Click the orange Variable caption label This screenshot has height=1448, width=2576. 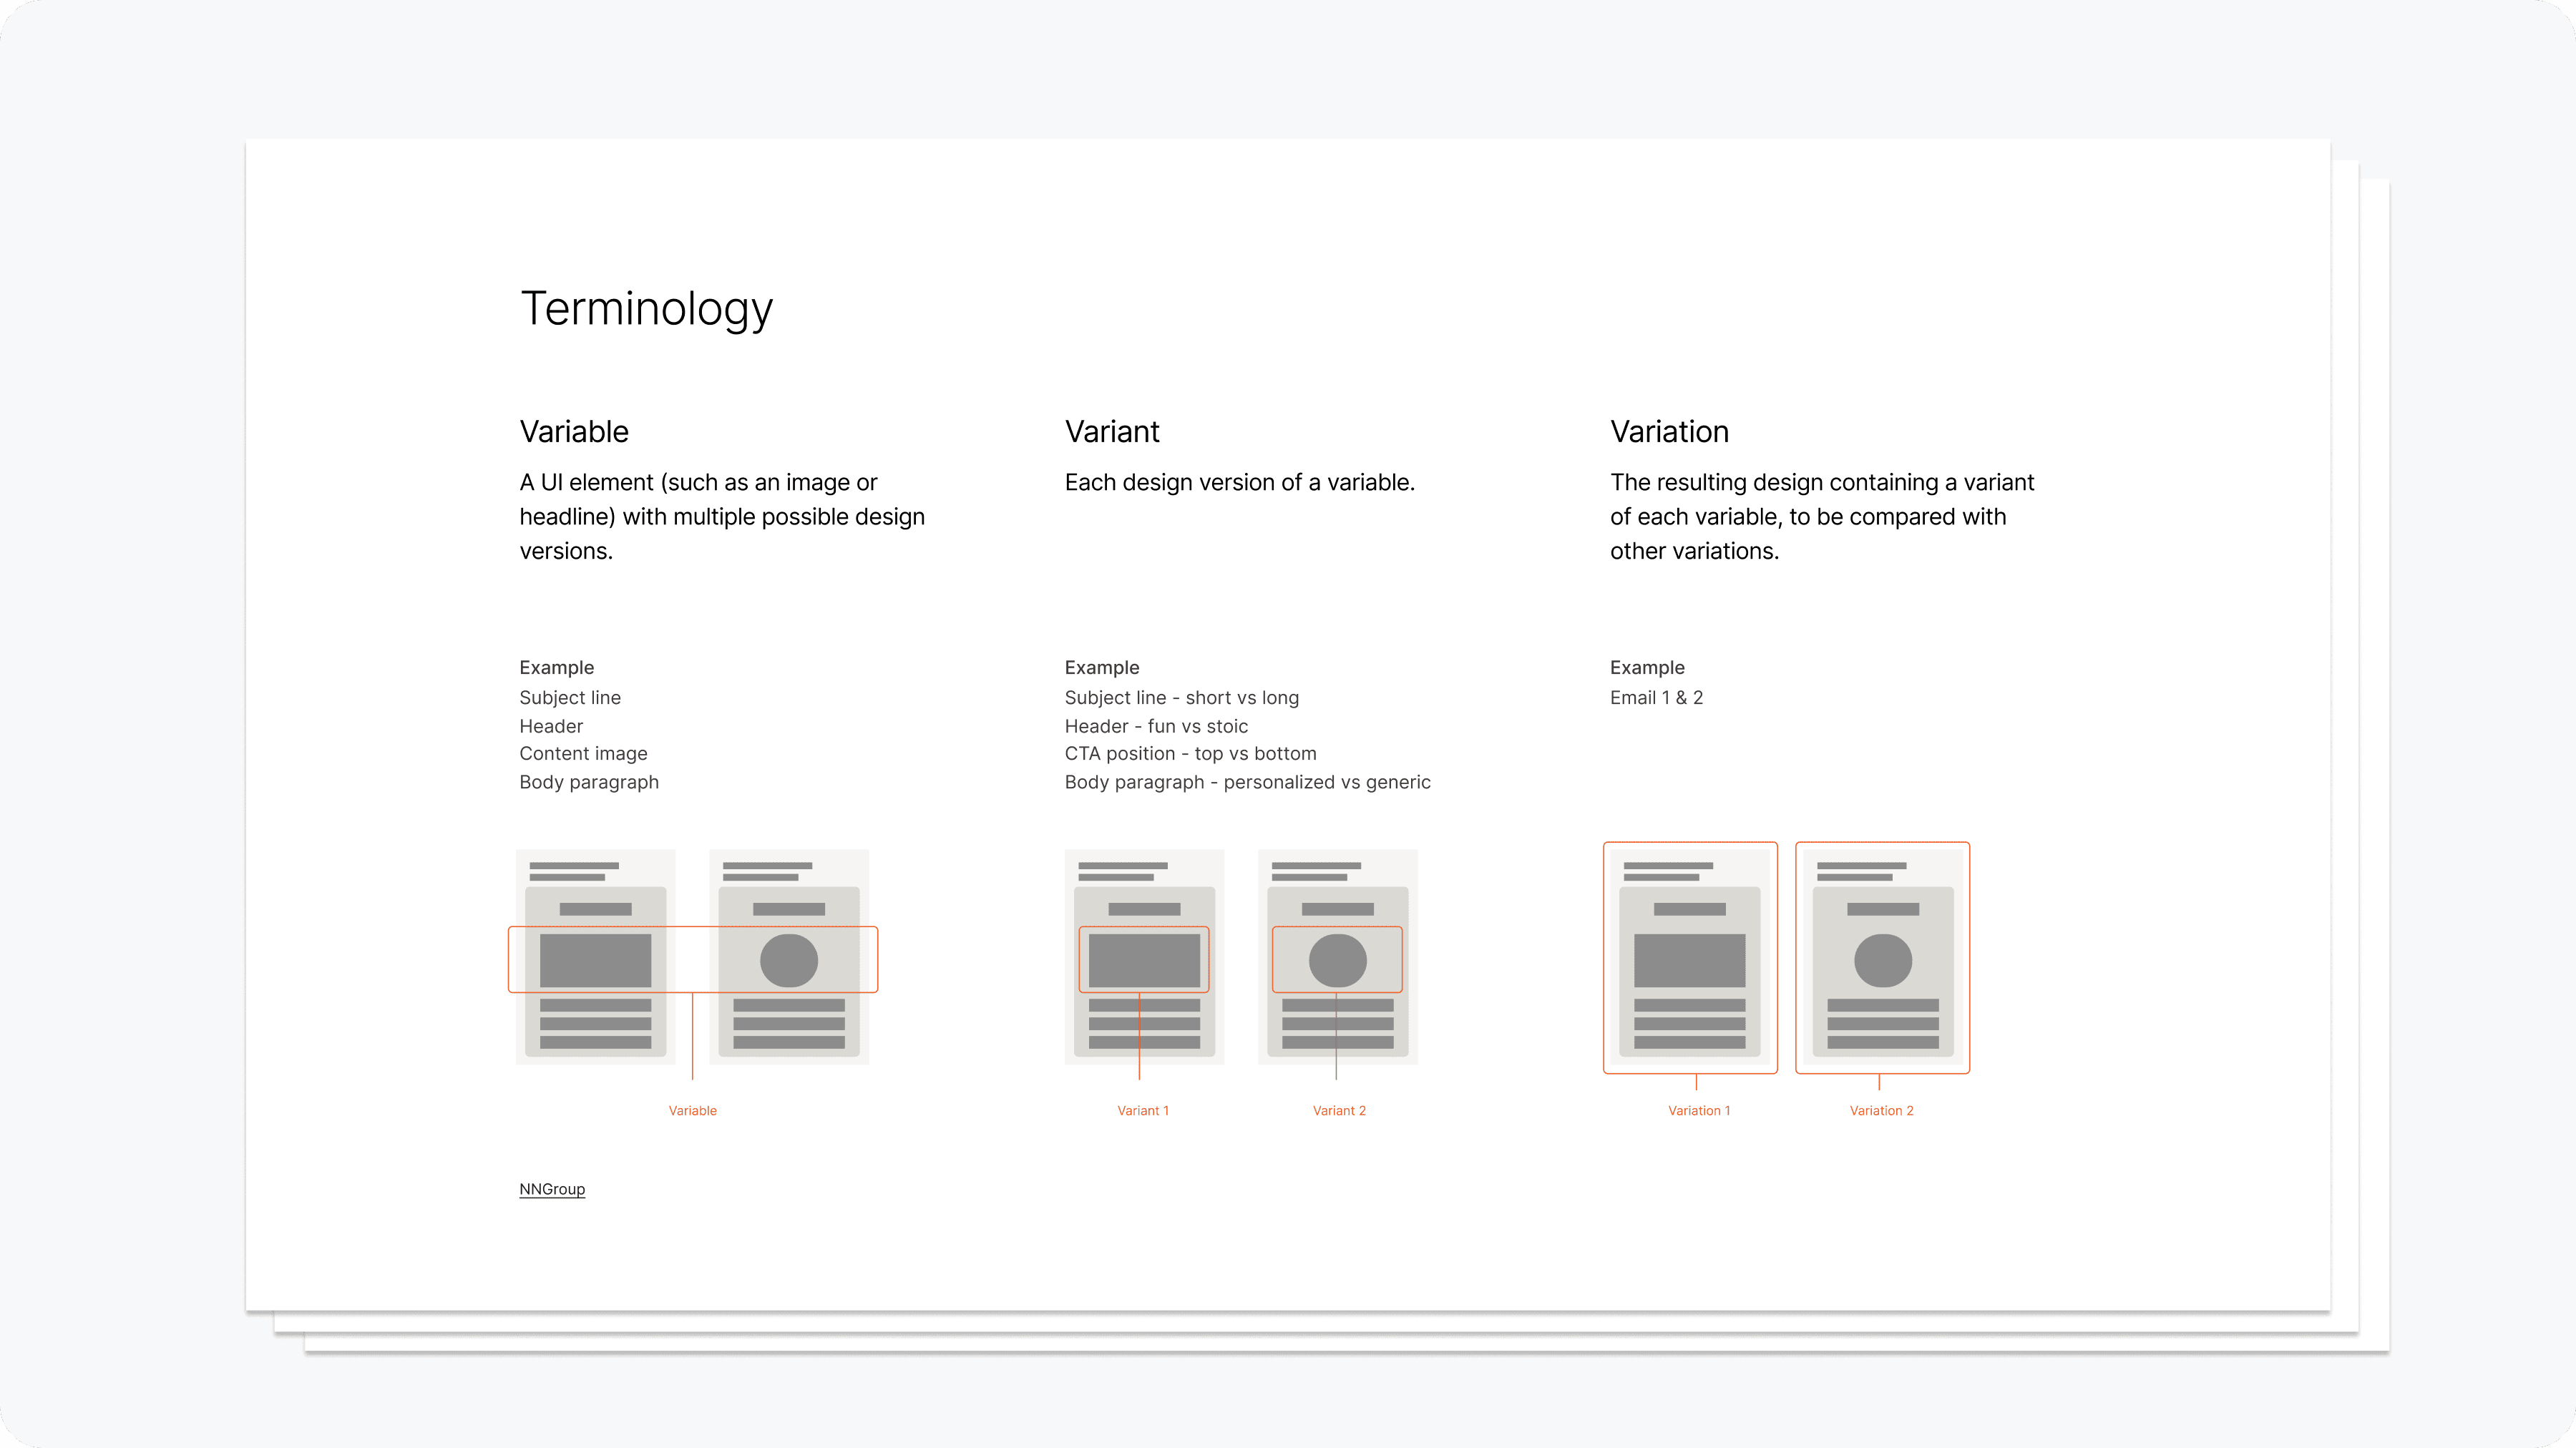coord(692,1110)
